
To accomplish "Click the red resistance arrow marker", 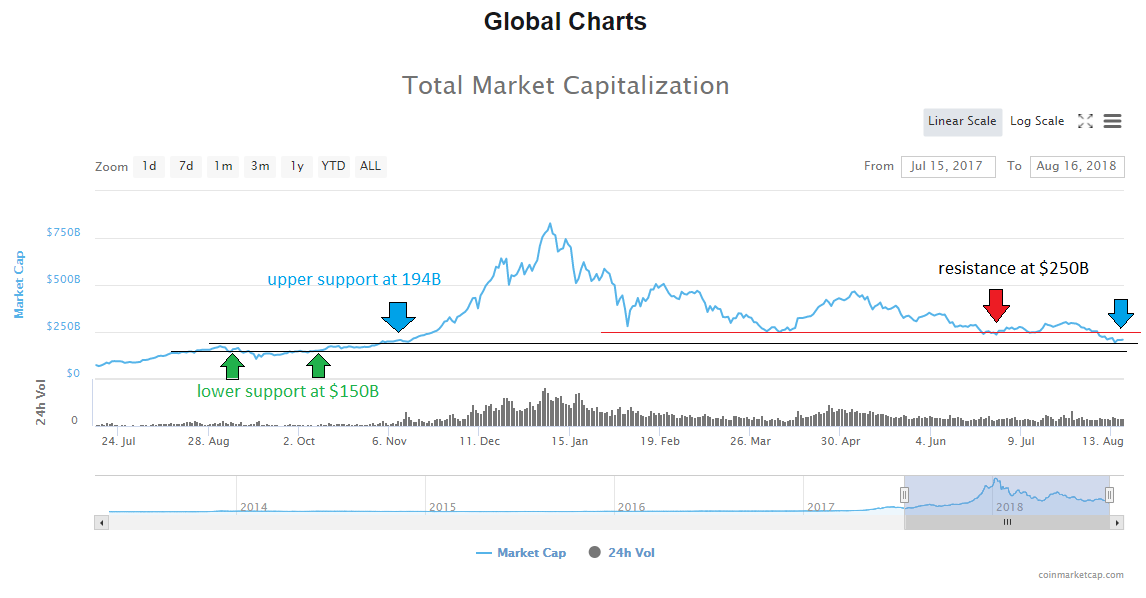I will [x=995, y=304].
